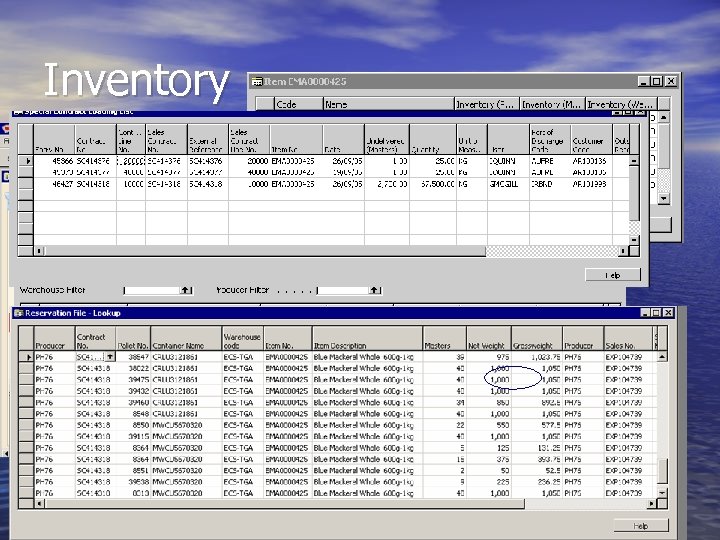Viewport: 720px width, 540px height.
Task: Click vertical scrollbar thumb in Reservation File grid
Action: click(x=662, y=471)
